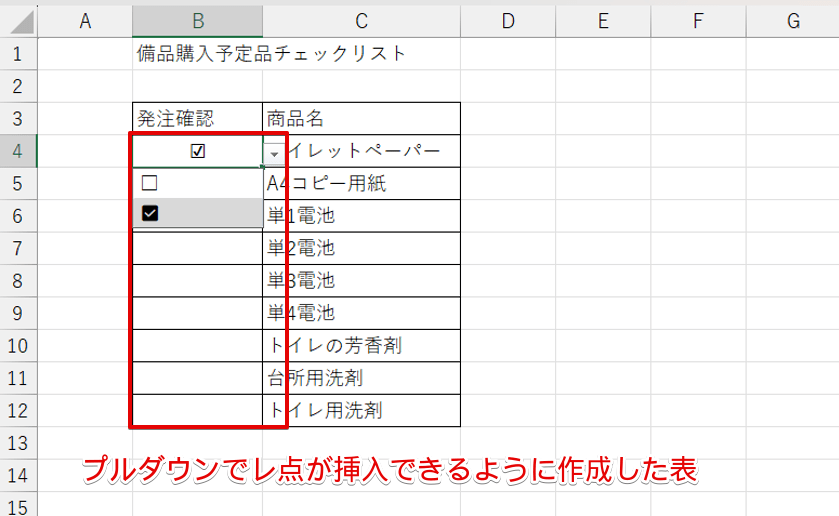Select cell B4 containing the check mark
The image size is (839, 516).
(197, 151)
